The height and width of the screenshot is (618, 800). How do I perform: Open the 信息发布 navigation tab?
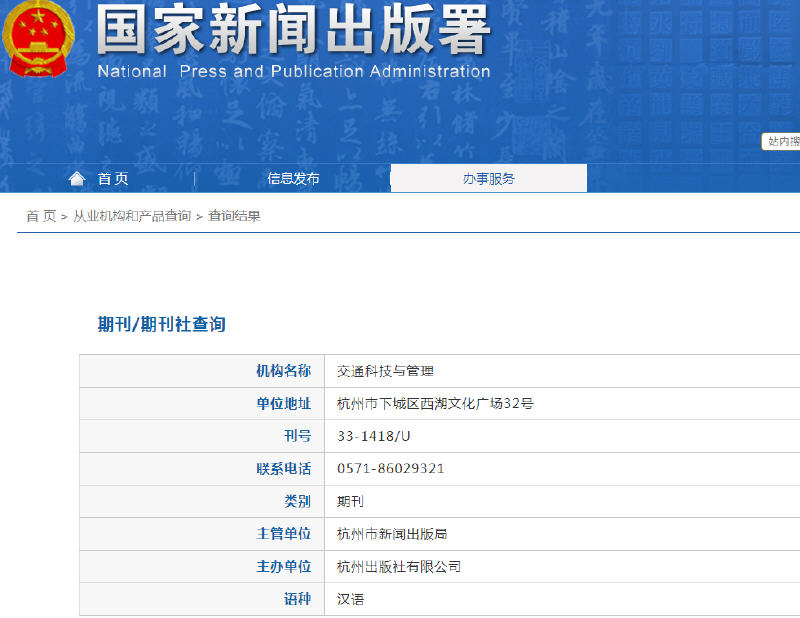point(293,179)
